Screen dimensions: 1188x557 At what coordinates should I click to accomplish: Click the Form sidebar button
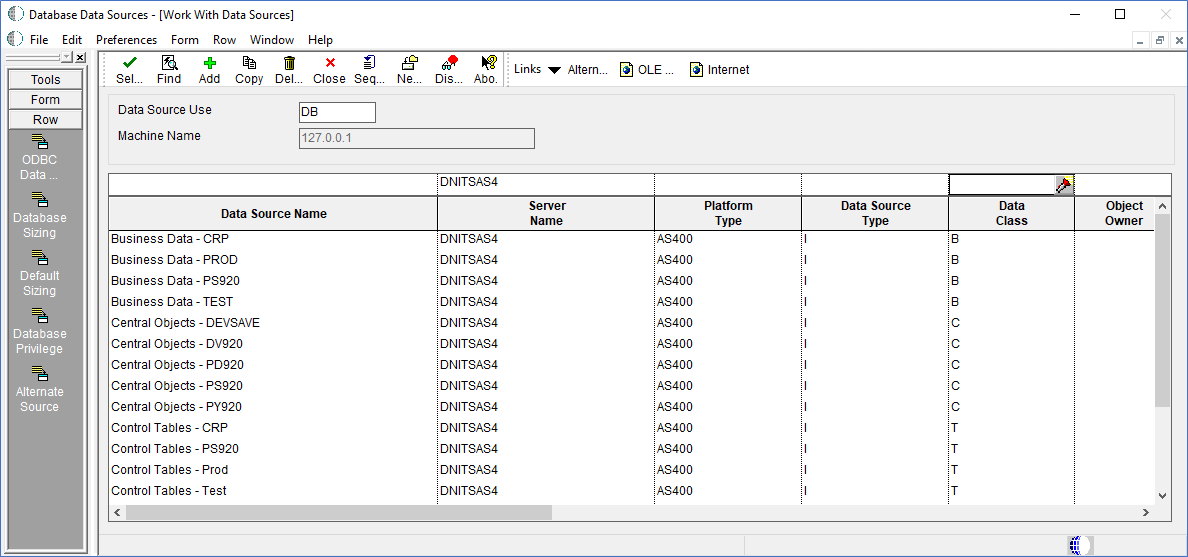point(45,100)
